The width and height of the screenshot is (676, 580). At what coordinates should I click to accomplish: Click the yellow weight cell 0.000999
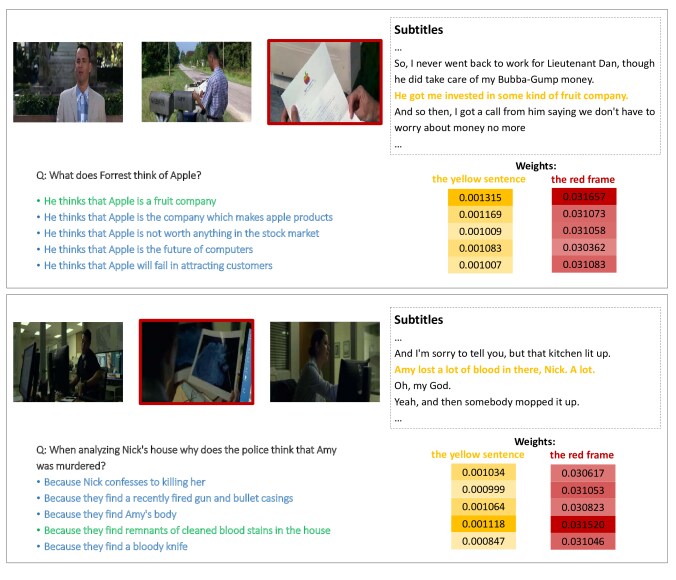point(483,489)
